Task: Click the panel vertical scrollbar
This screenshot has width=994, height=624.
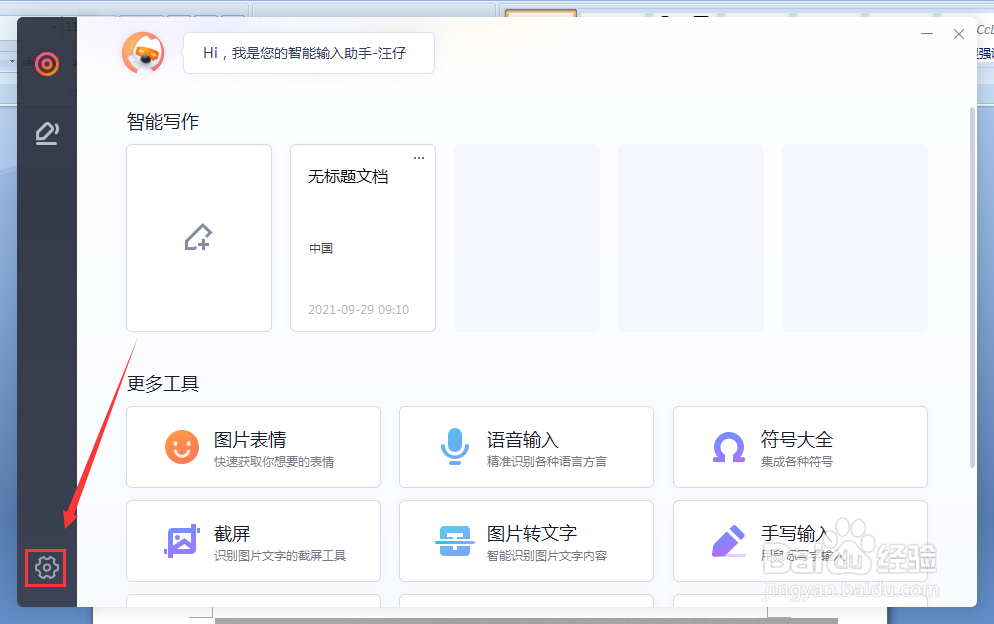Action: tap(972, 287)
